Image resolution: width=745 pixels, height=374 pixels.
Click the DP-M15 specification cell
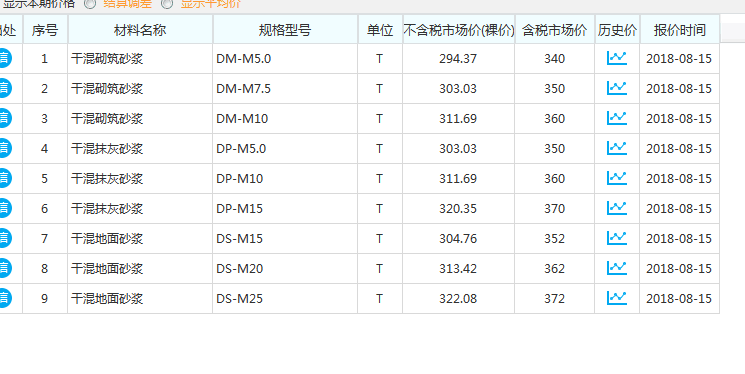(285, 208)
